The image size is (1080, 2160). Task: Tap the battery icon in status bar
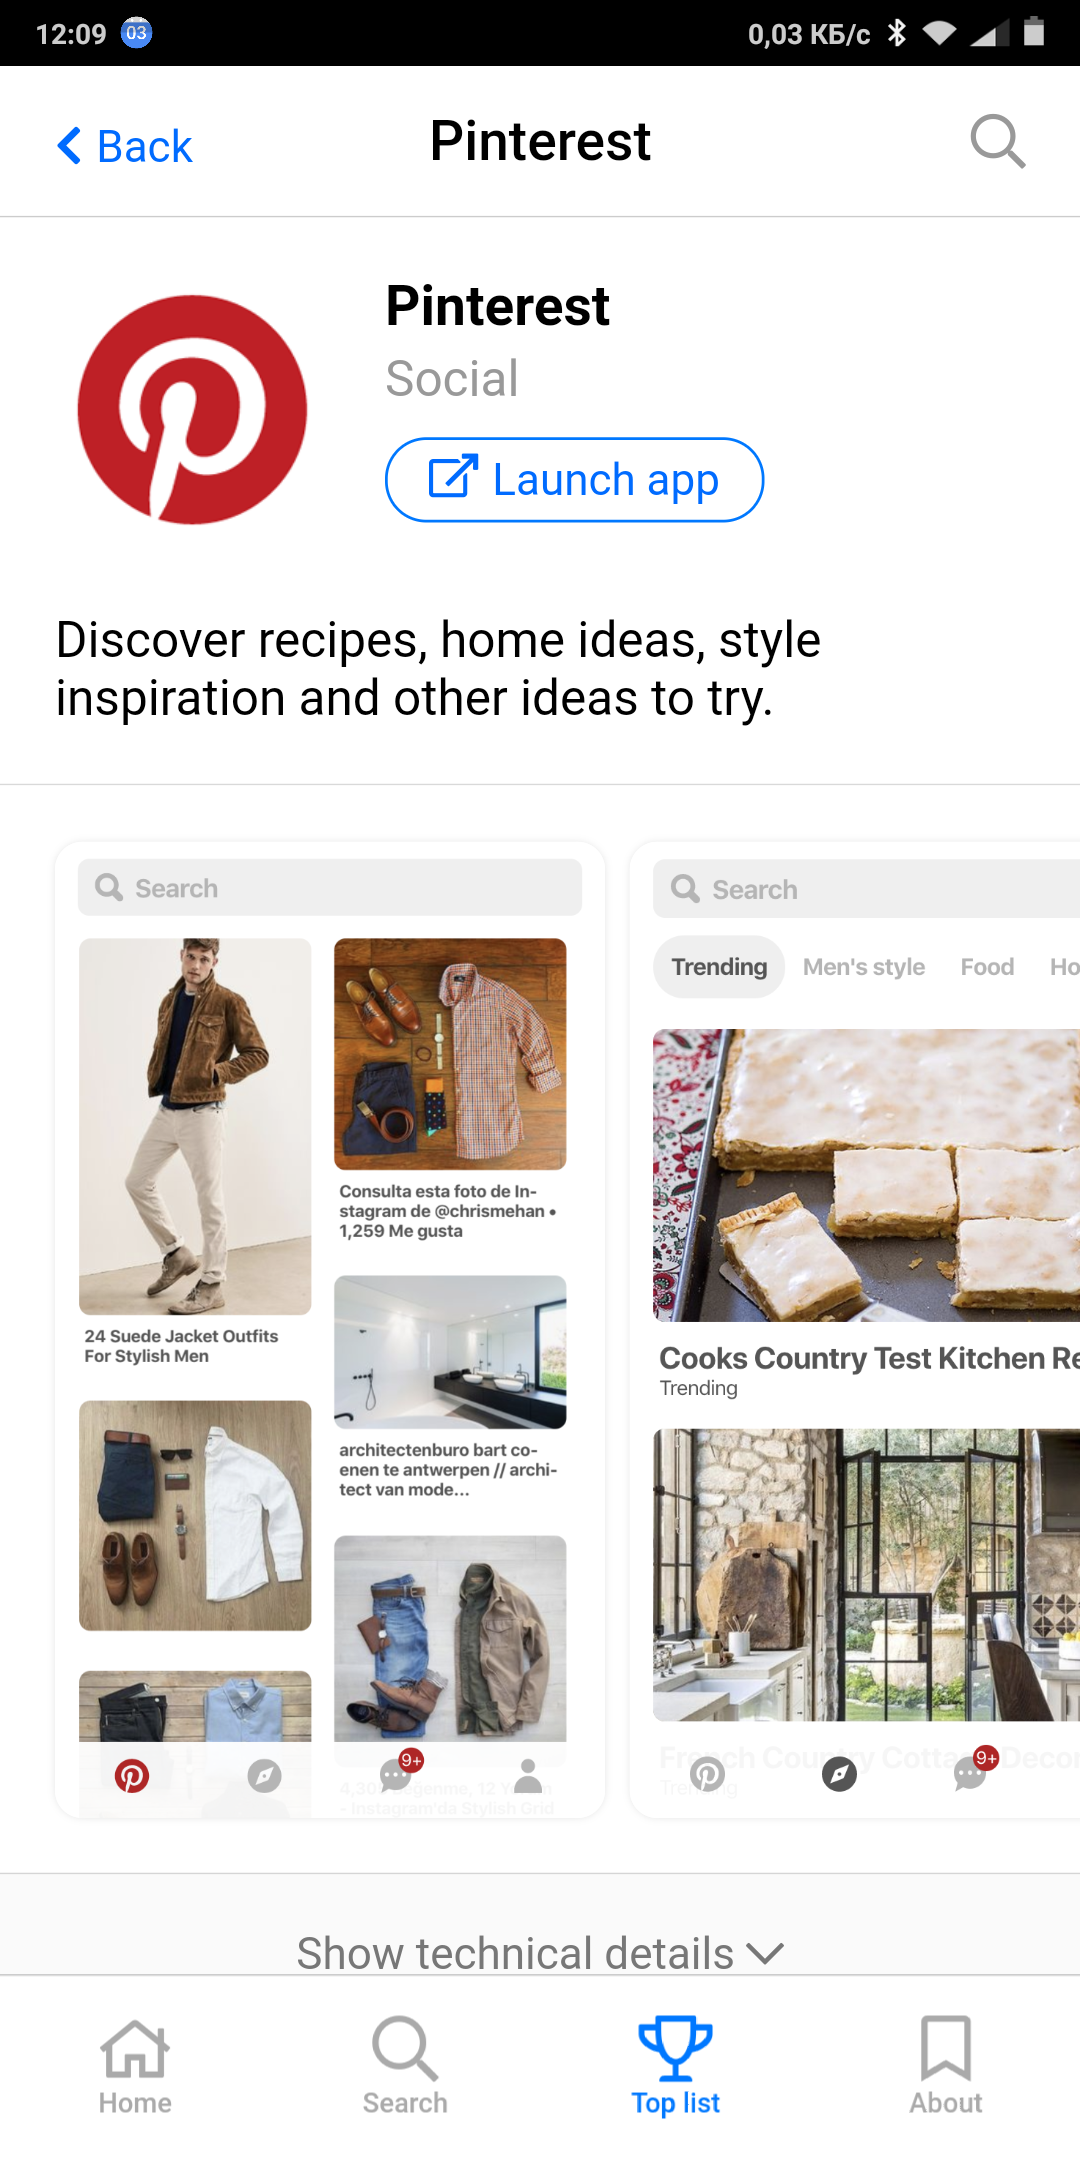tap(1035, 33)
